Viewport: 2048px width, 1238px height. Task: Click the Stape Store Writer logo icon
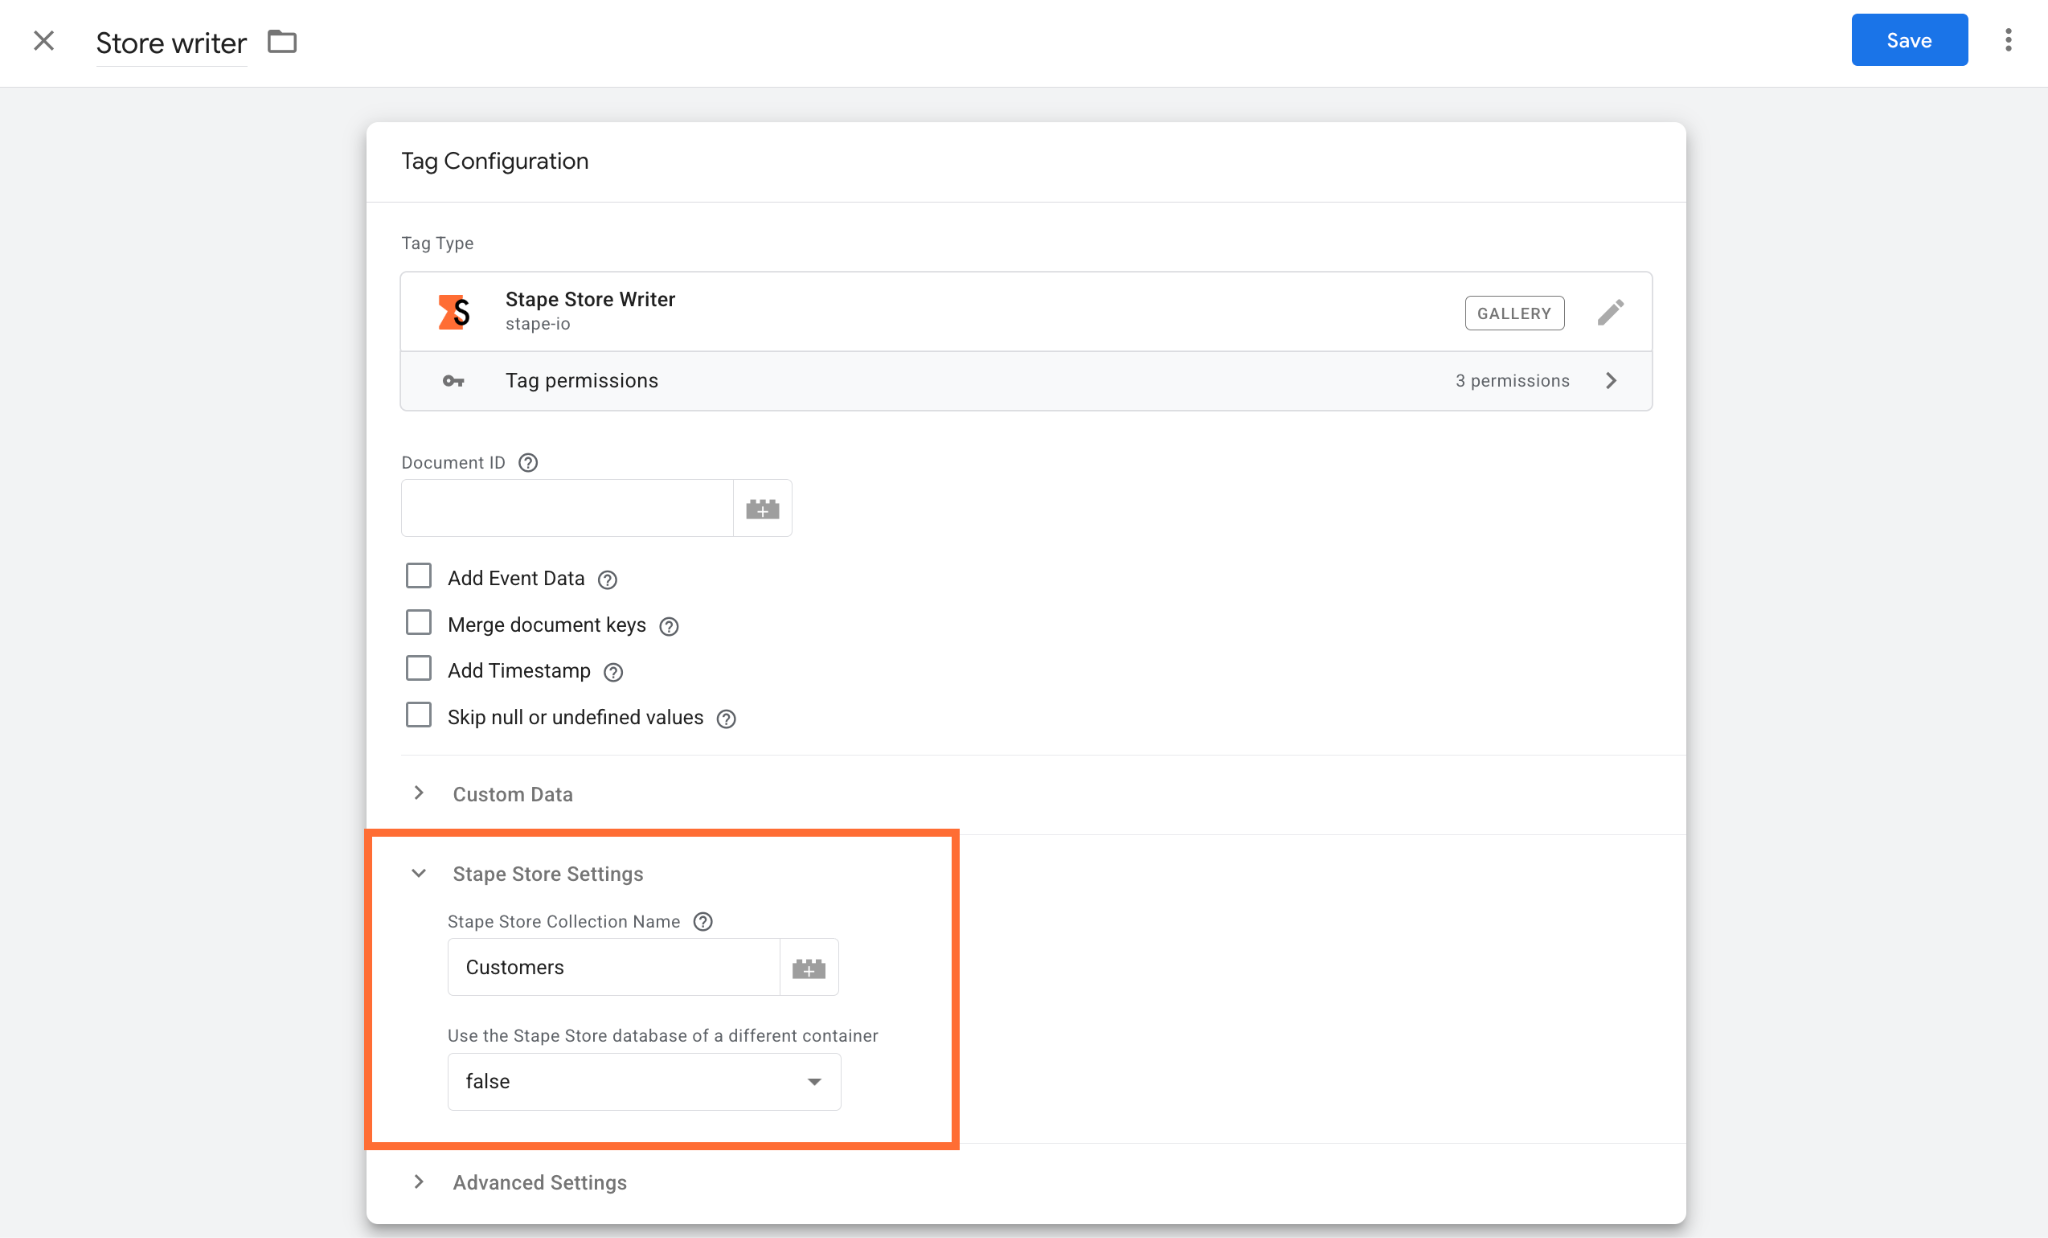(454, 312)
